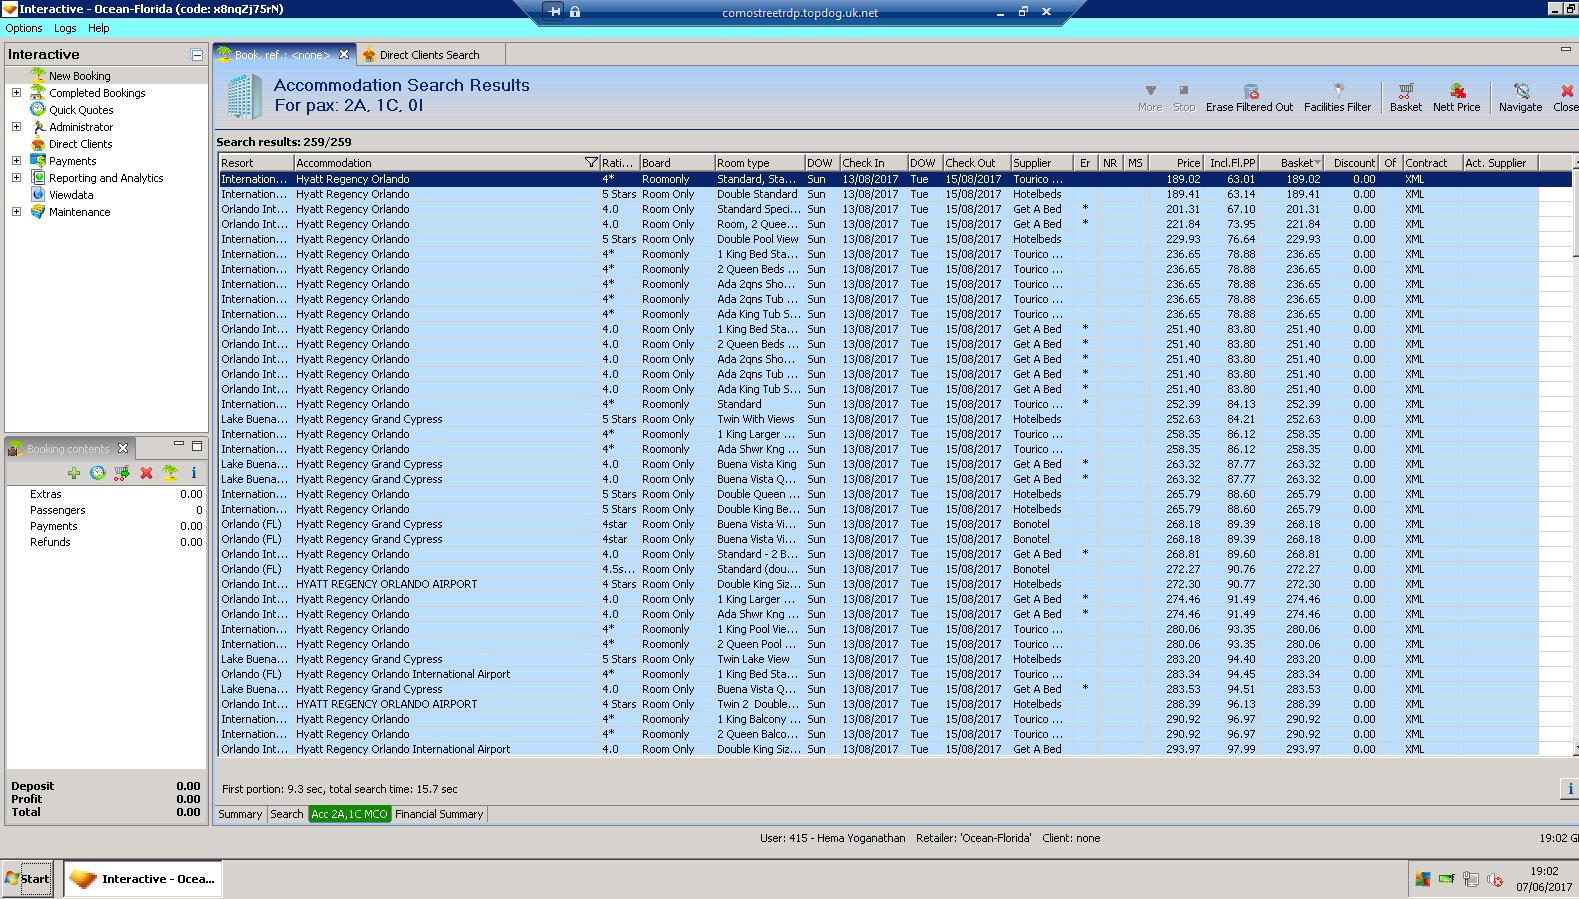
Task: Toggle Nett Price display
Action: click(1456, 98)
